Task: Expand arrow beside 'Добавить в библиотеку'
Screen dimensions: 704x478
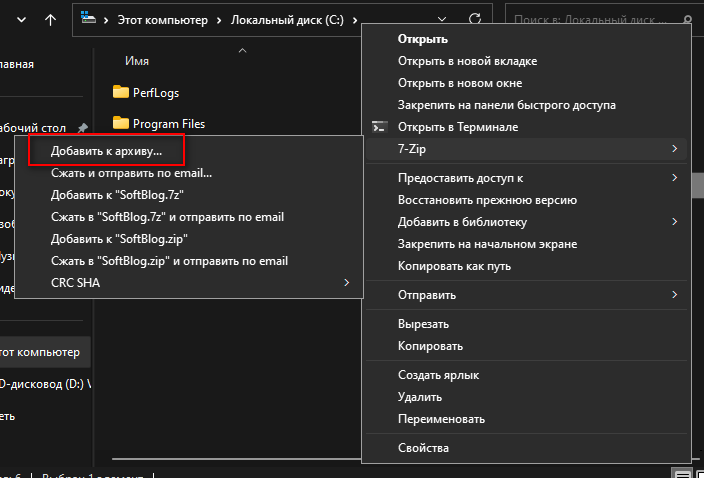Action: pos(674,222)
